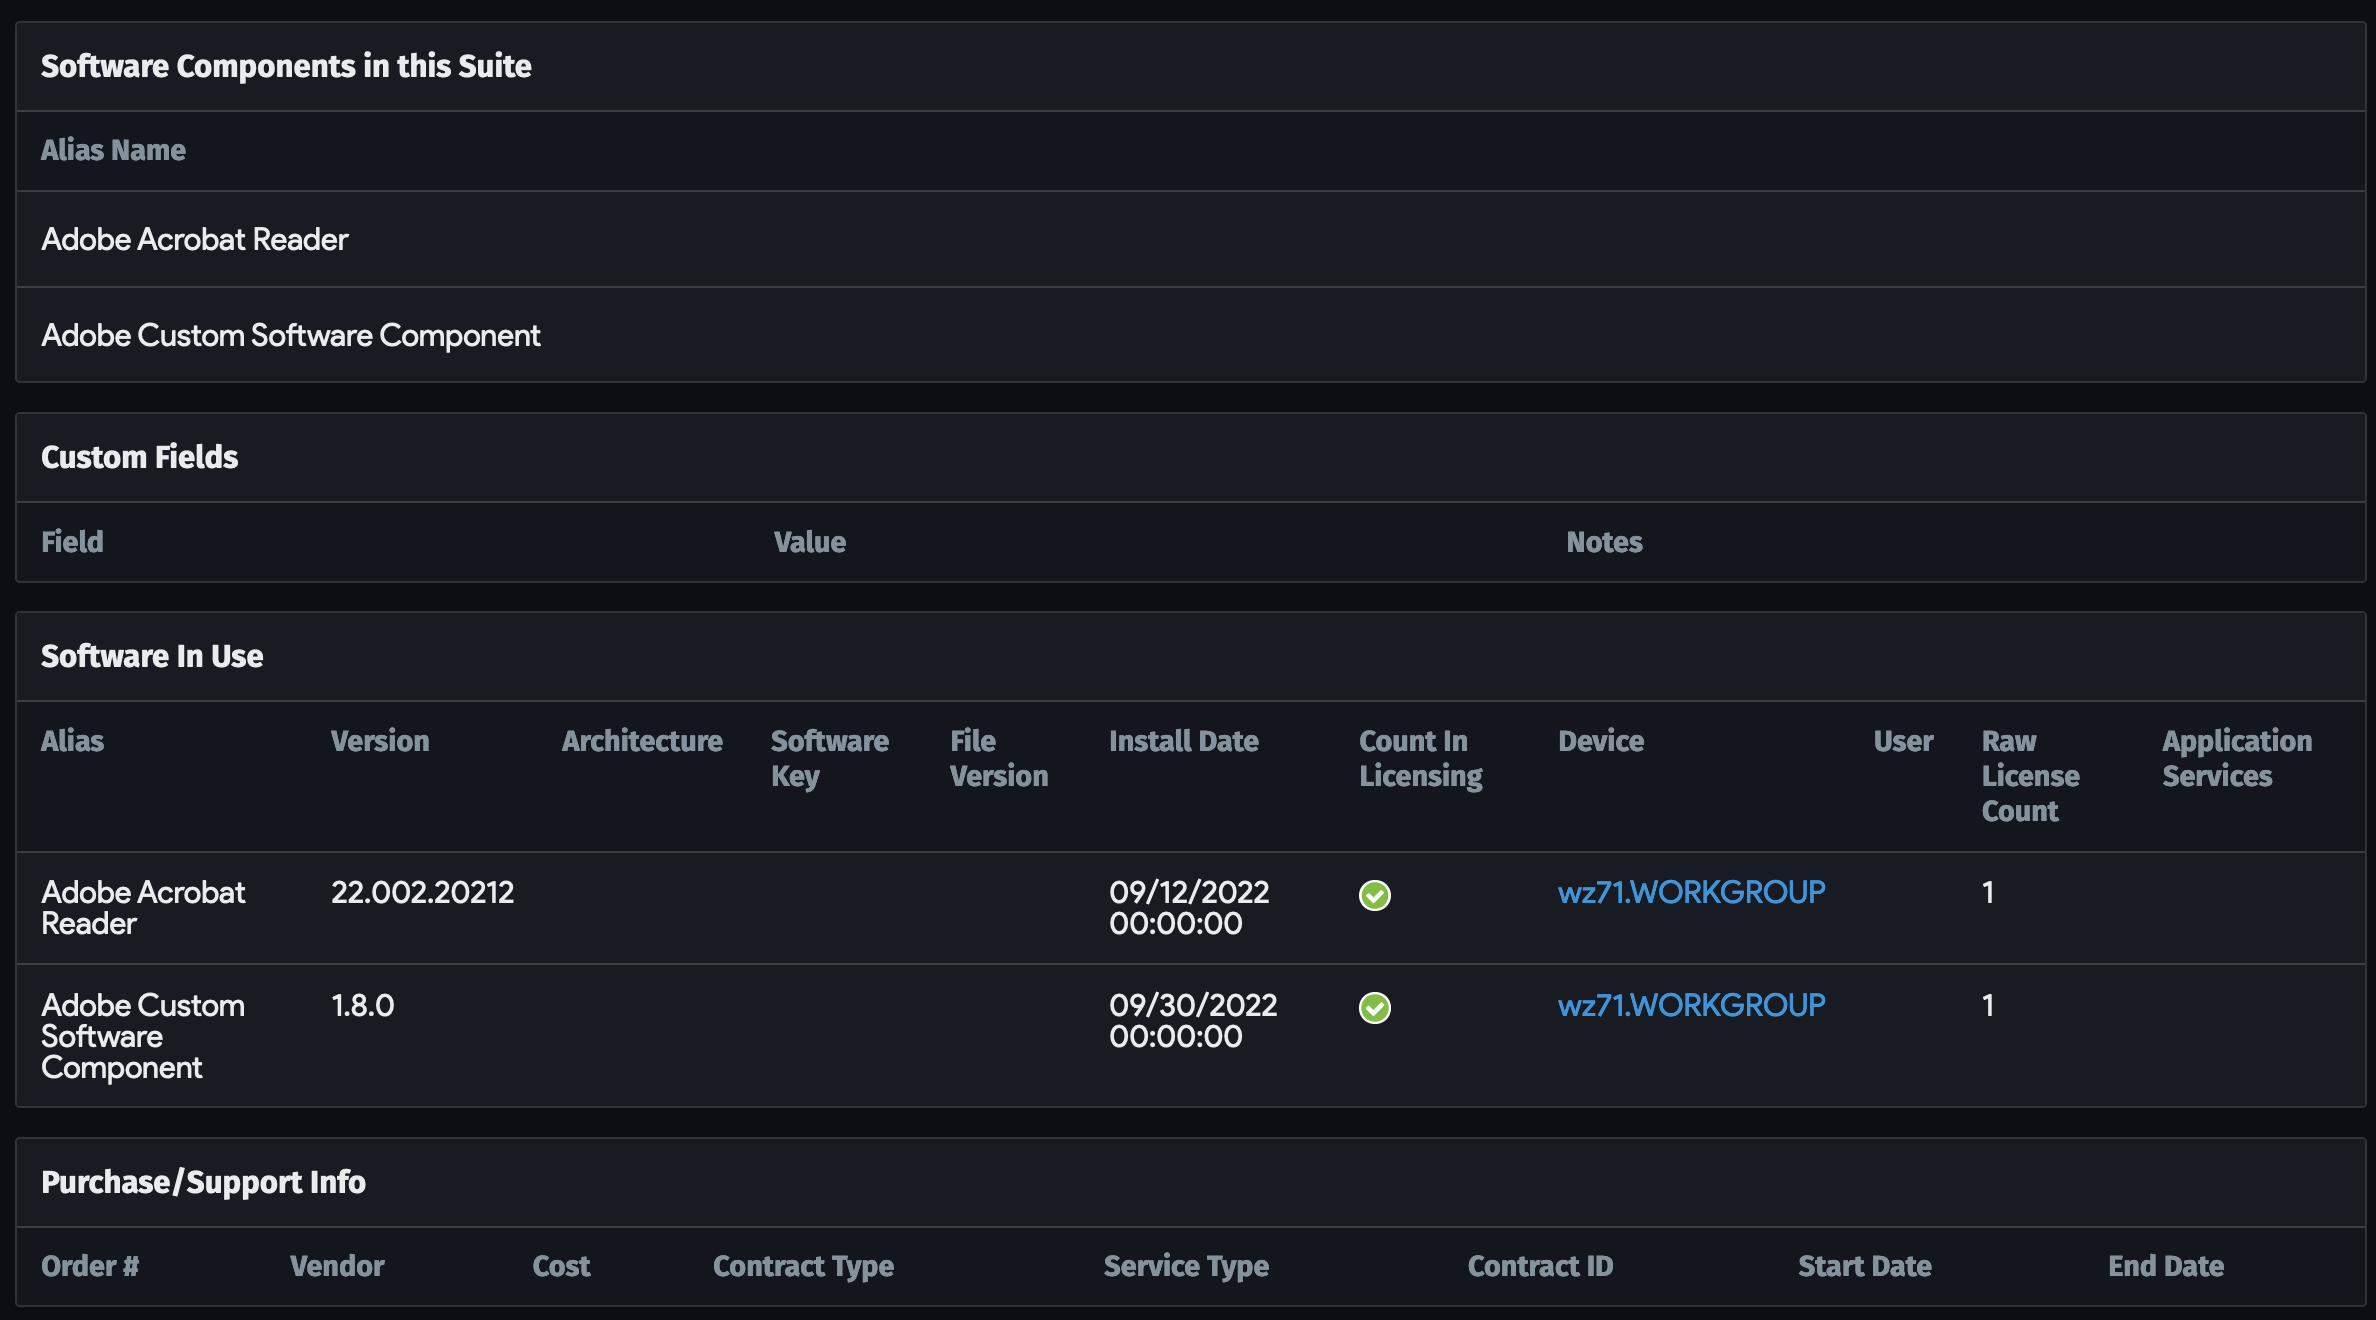2376x1320 pixels.
Task: Click the Vendor column header in Purchase Info
Action: pos(337,1266)
